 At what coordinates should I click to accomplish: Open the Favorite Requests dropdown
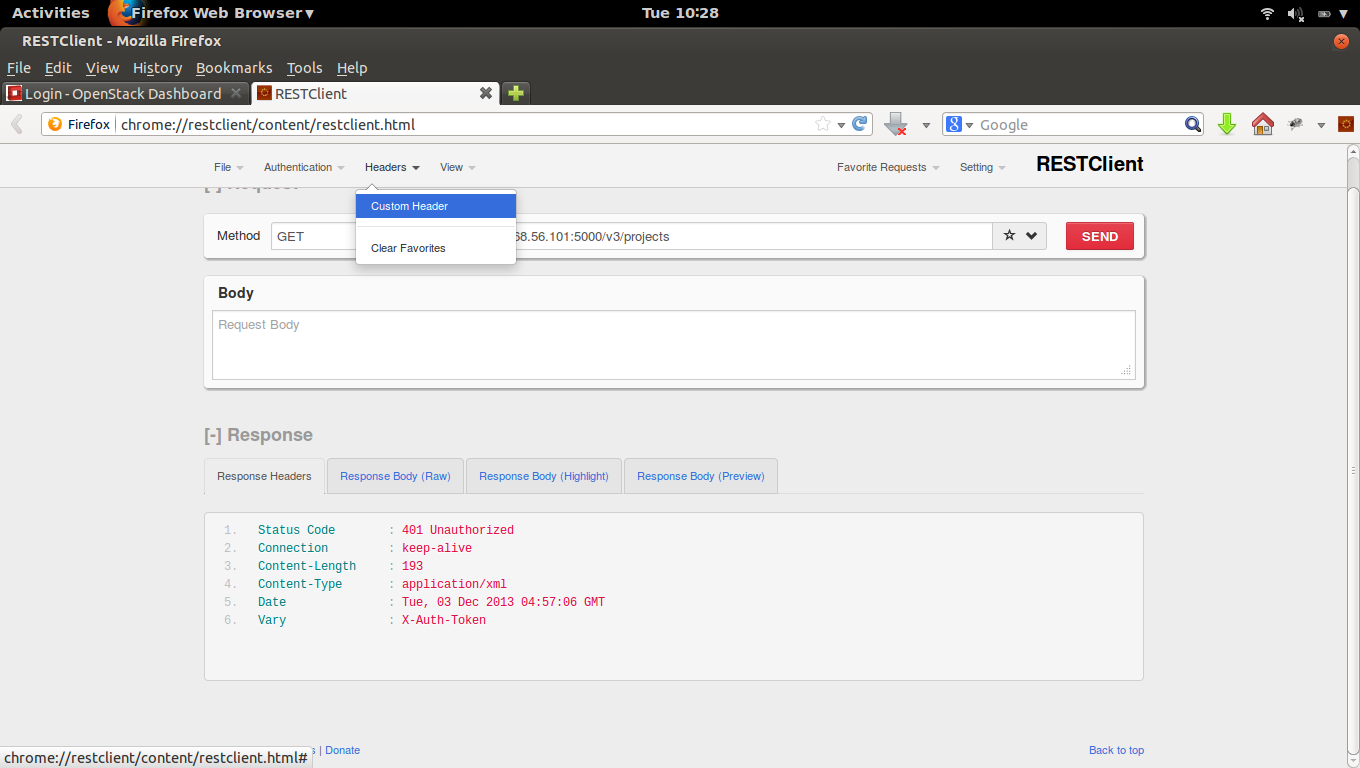click(888, 167)
